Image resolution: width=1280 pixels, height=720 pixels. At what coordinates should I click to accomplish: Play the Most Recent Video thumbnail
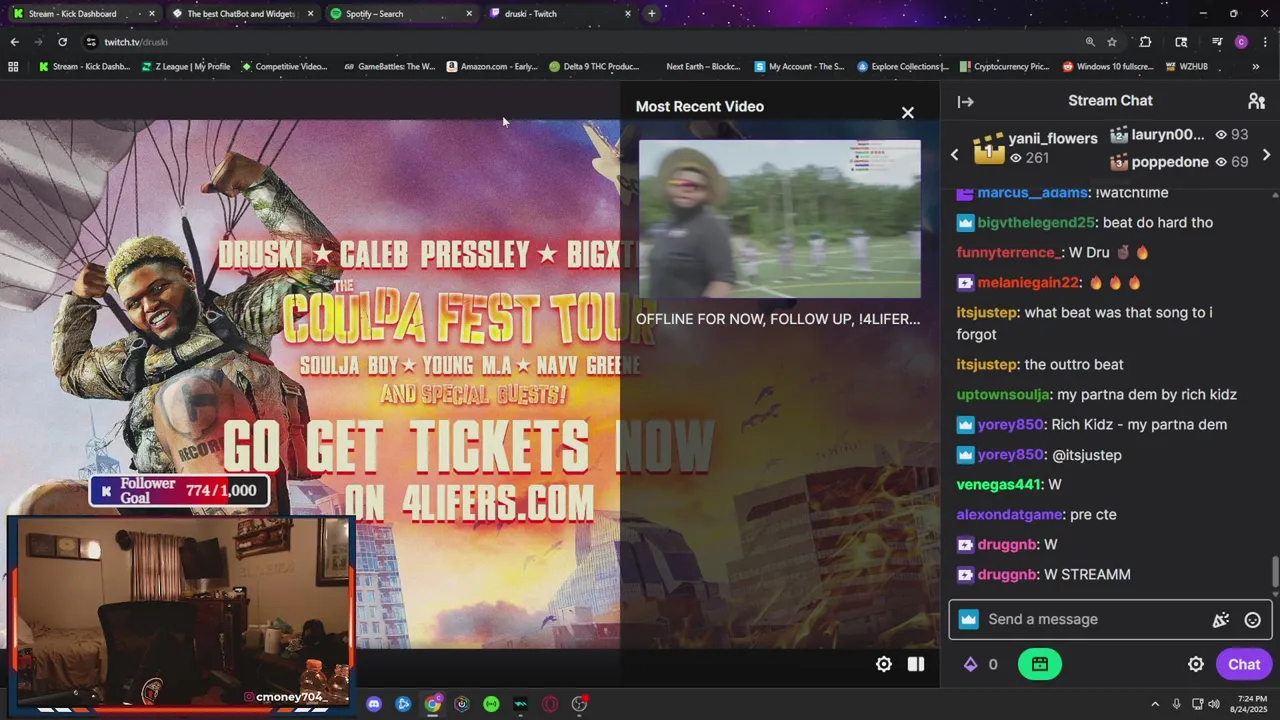pos(780,219)
